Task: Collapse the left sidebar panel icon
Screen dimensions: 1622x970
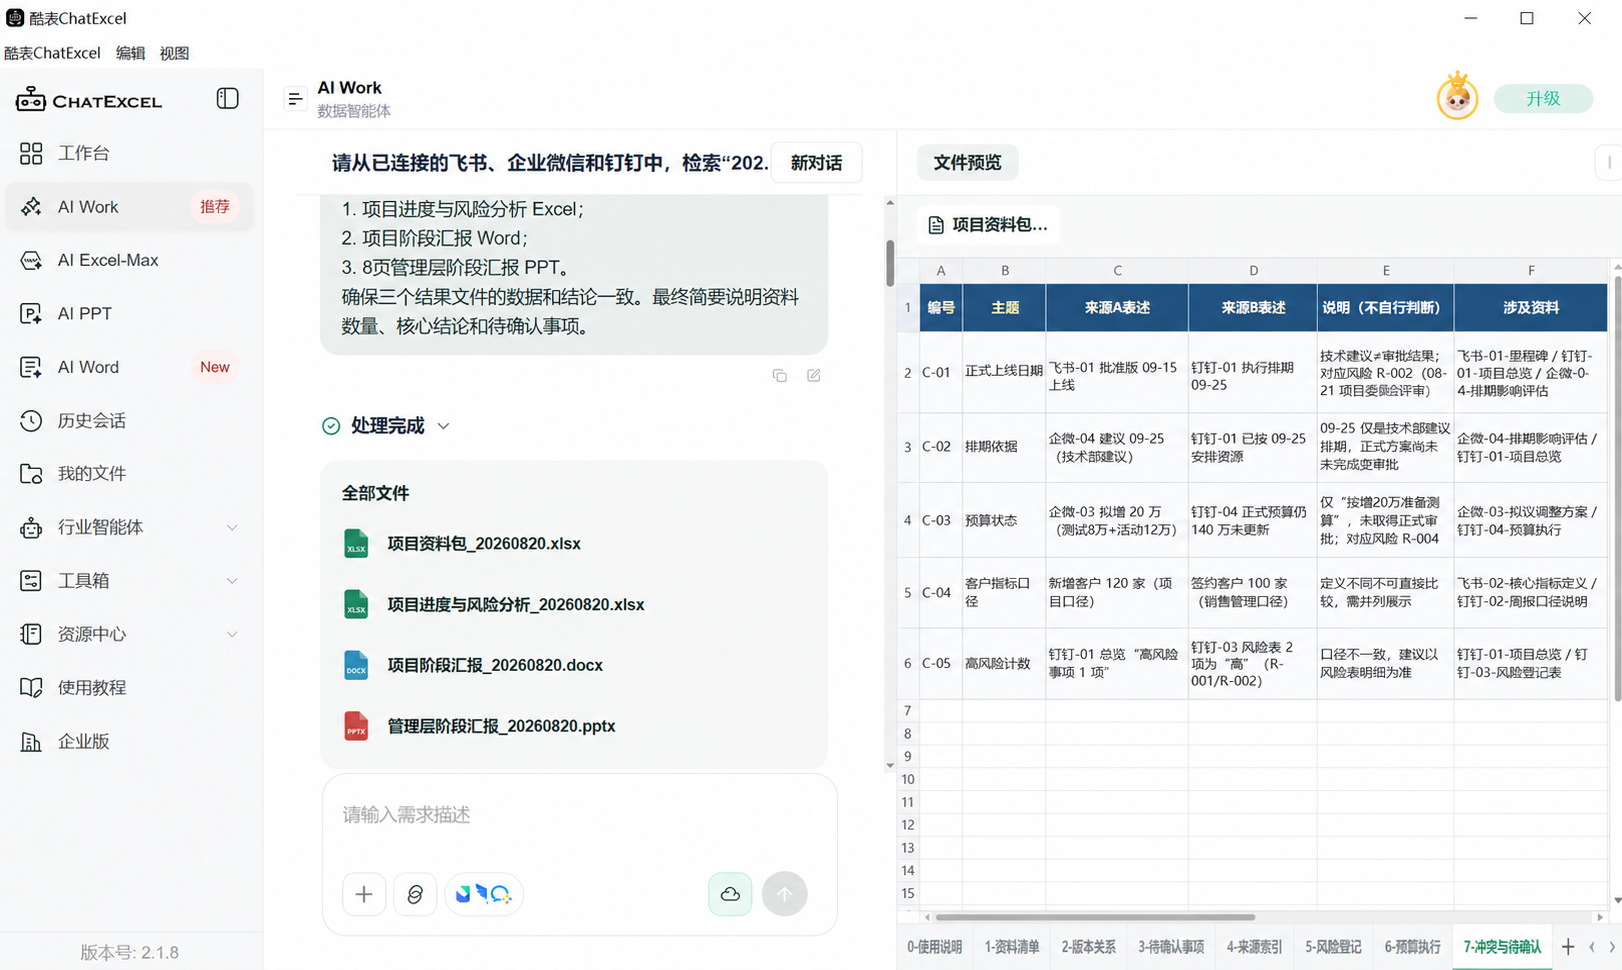Action: tap(227, 98)
